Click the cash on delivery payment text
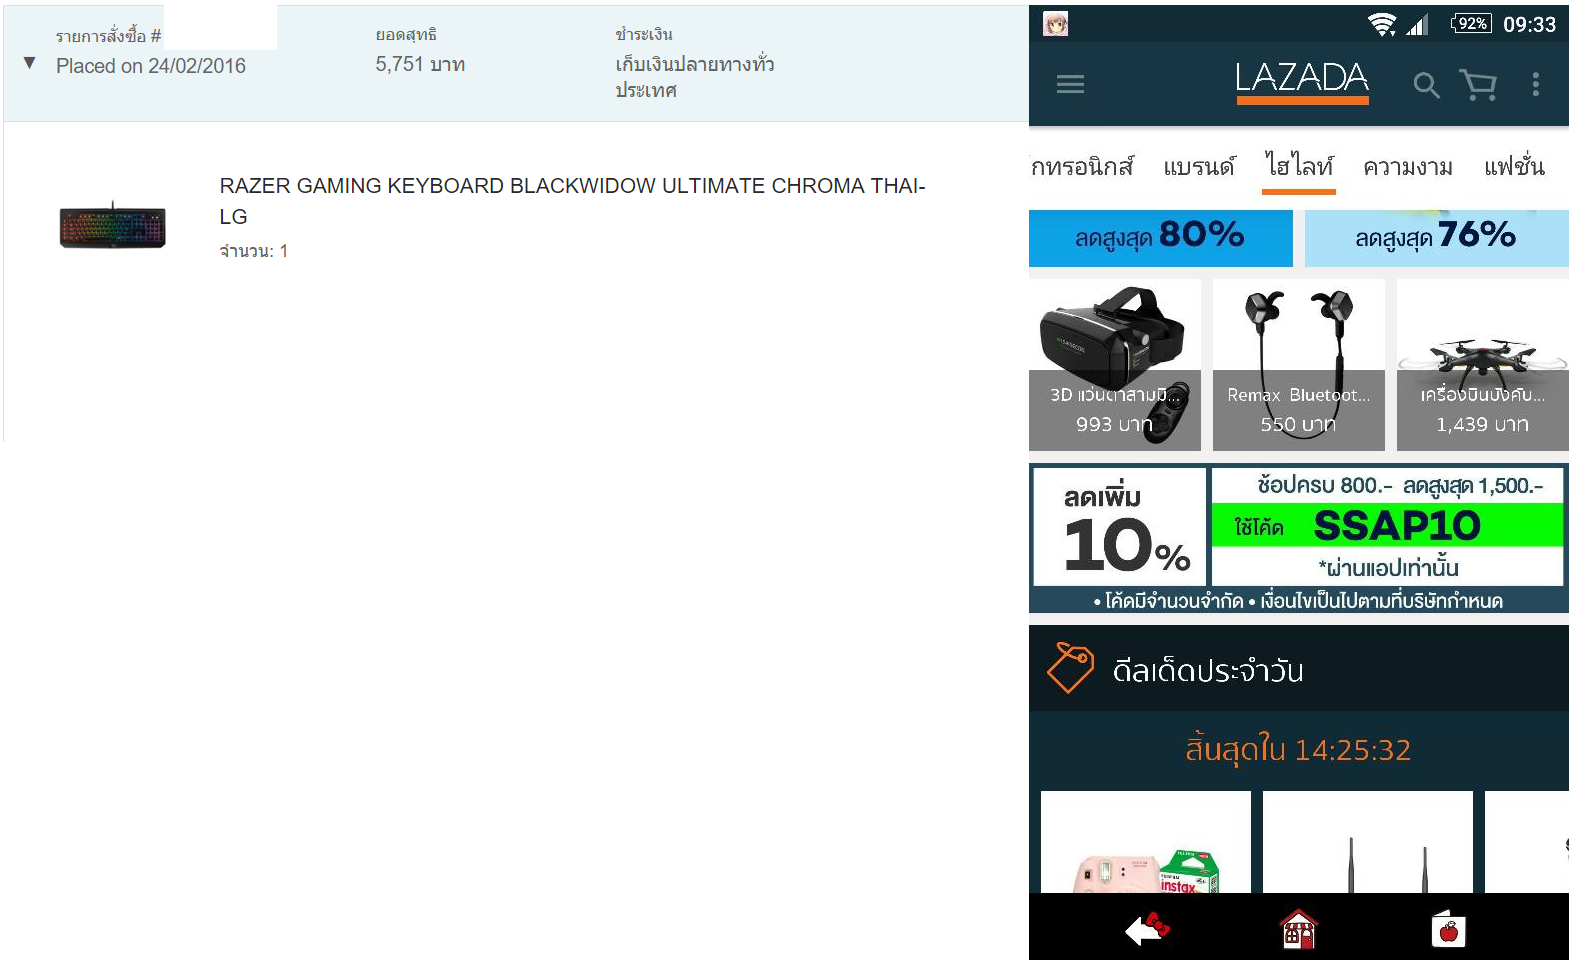Screen dimensions: 1575x960 (695, 77)
